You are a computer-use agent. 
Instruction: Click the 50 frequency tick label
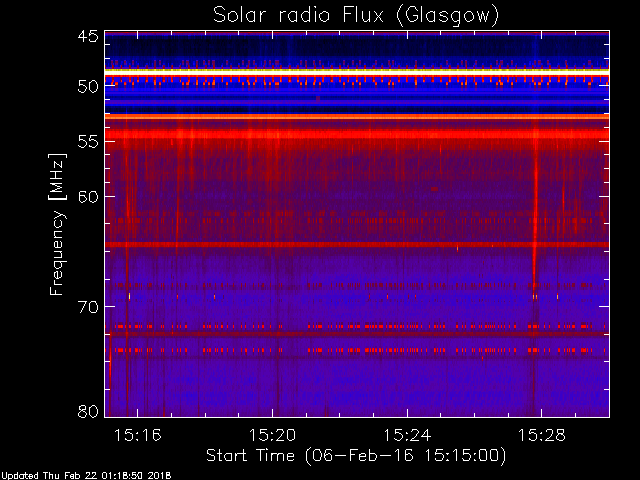(88, 86)
